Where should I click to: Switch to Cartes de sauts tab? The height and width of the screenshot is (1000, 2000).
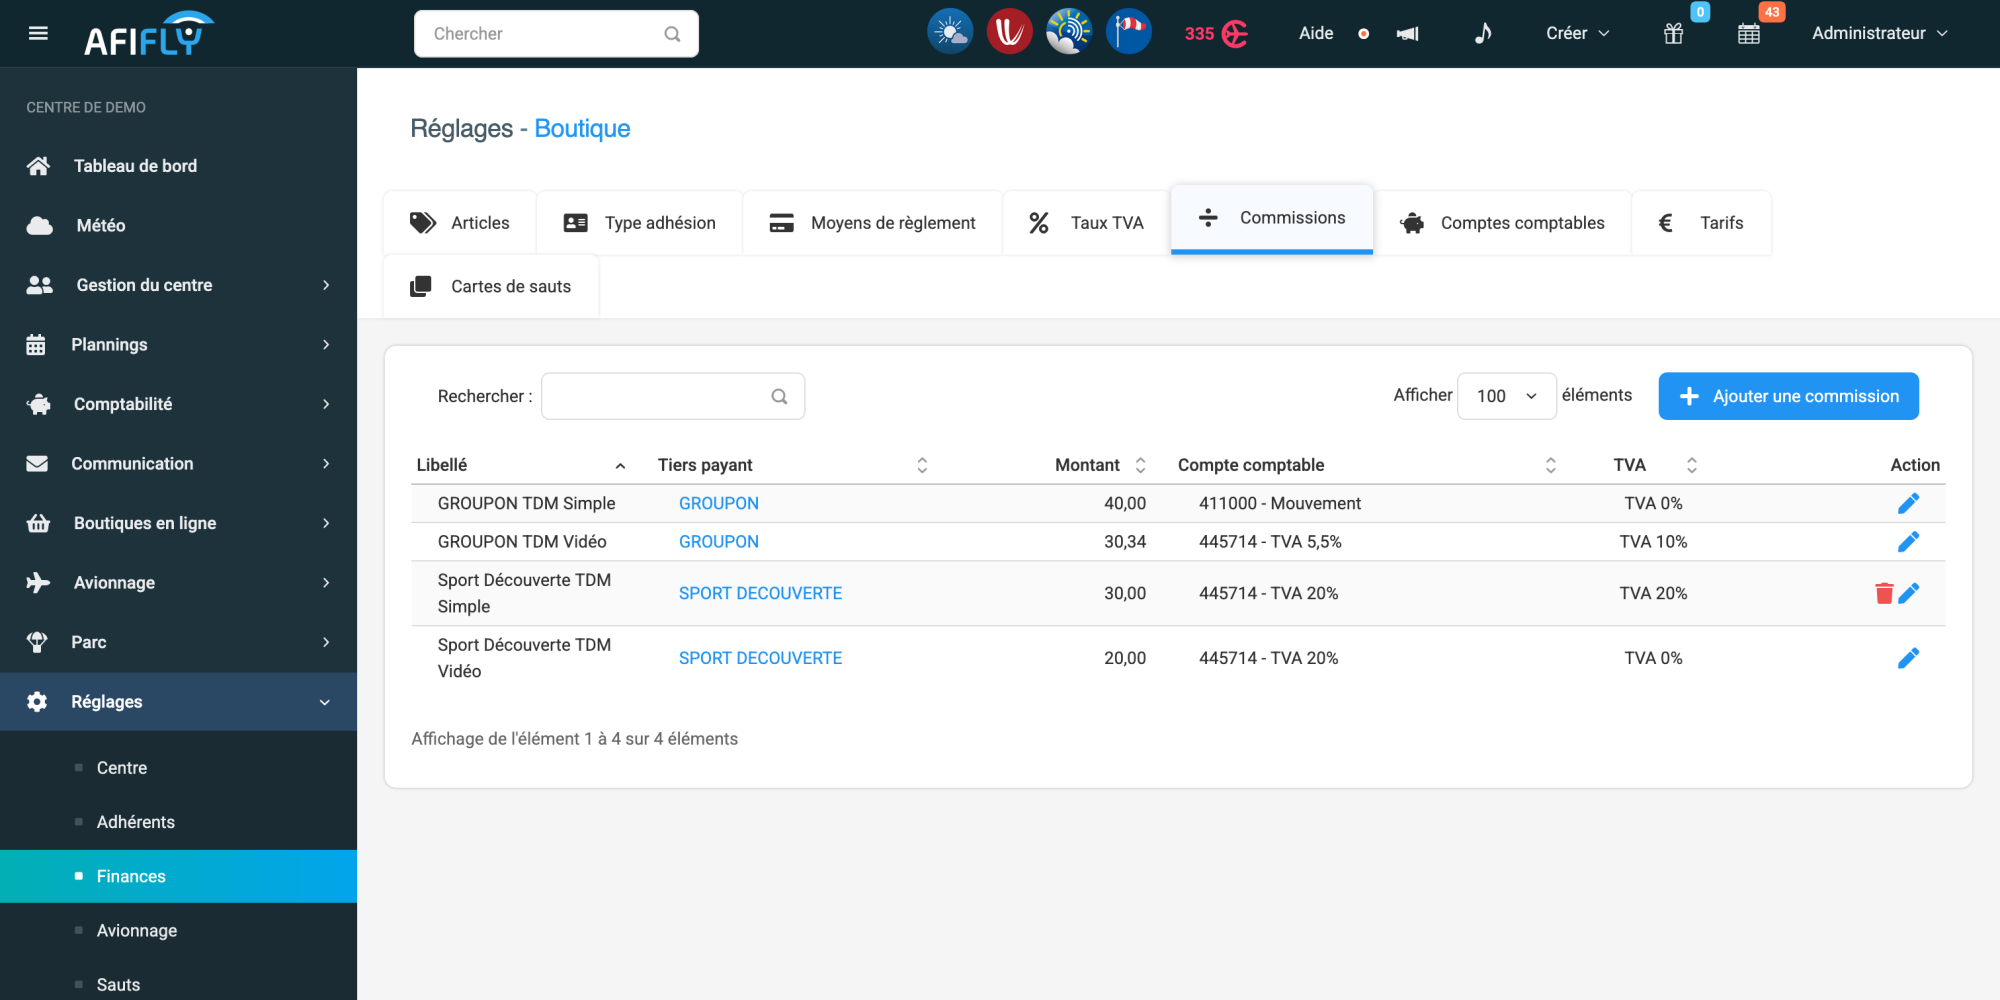click(491, 287)
